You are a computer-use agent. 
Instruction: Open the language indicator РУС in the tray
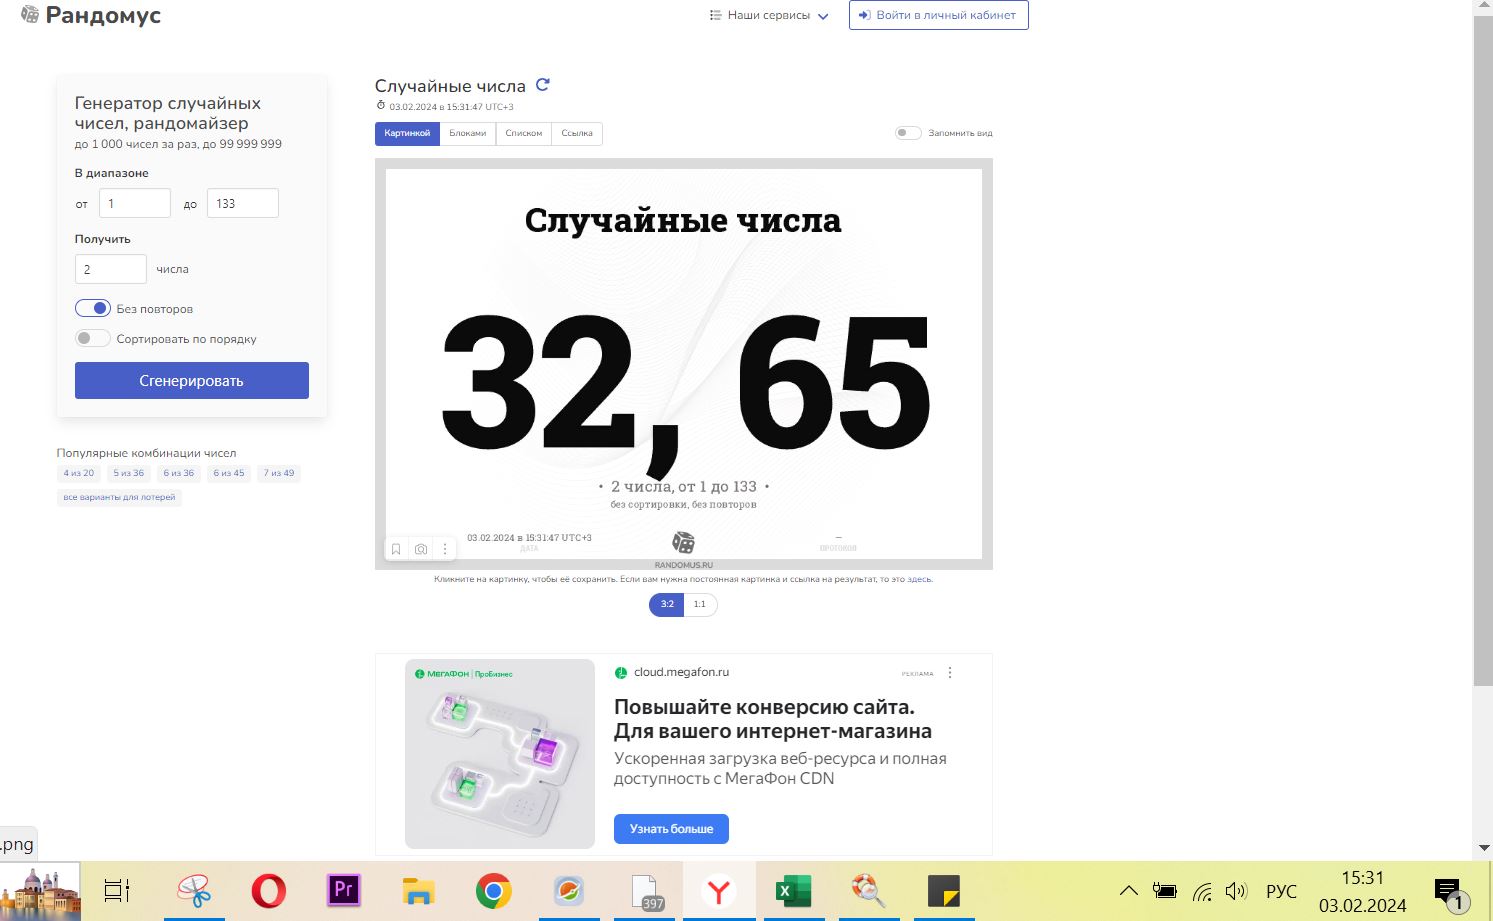coord(1281,890)
